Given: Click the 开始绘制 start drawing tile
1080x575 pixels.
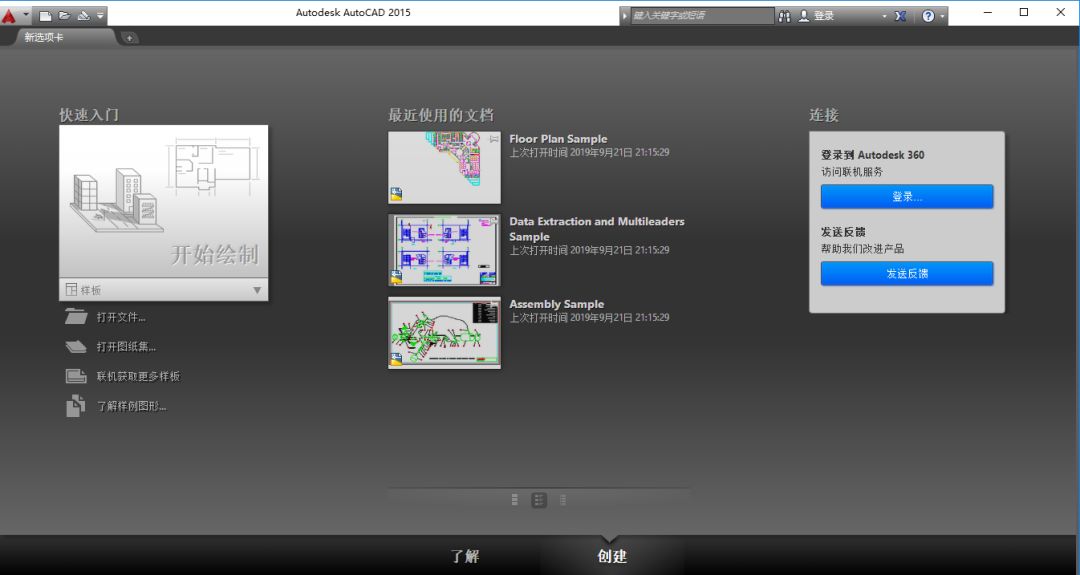Looking at the screenshot, I should 163,201.
